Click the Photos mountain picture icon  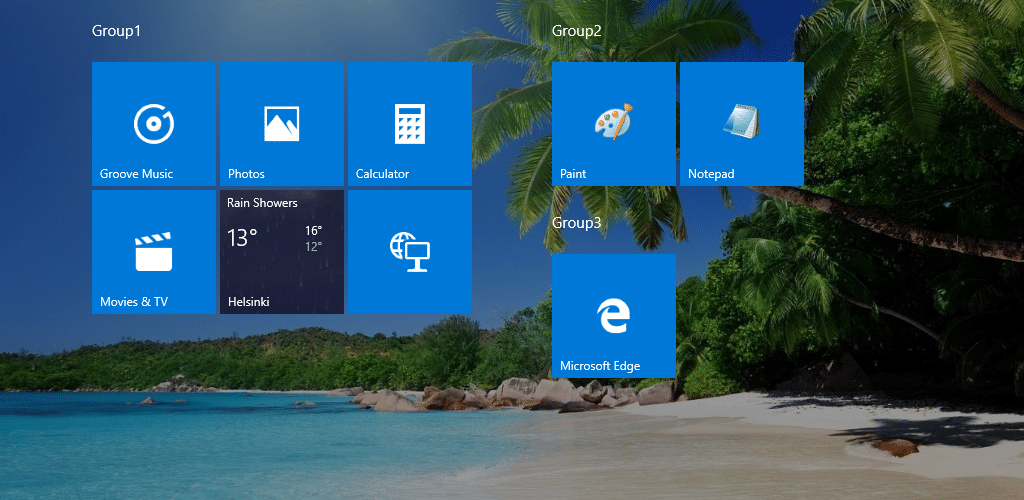pos(281,124)
